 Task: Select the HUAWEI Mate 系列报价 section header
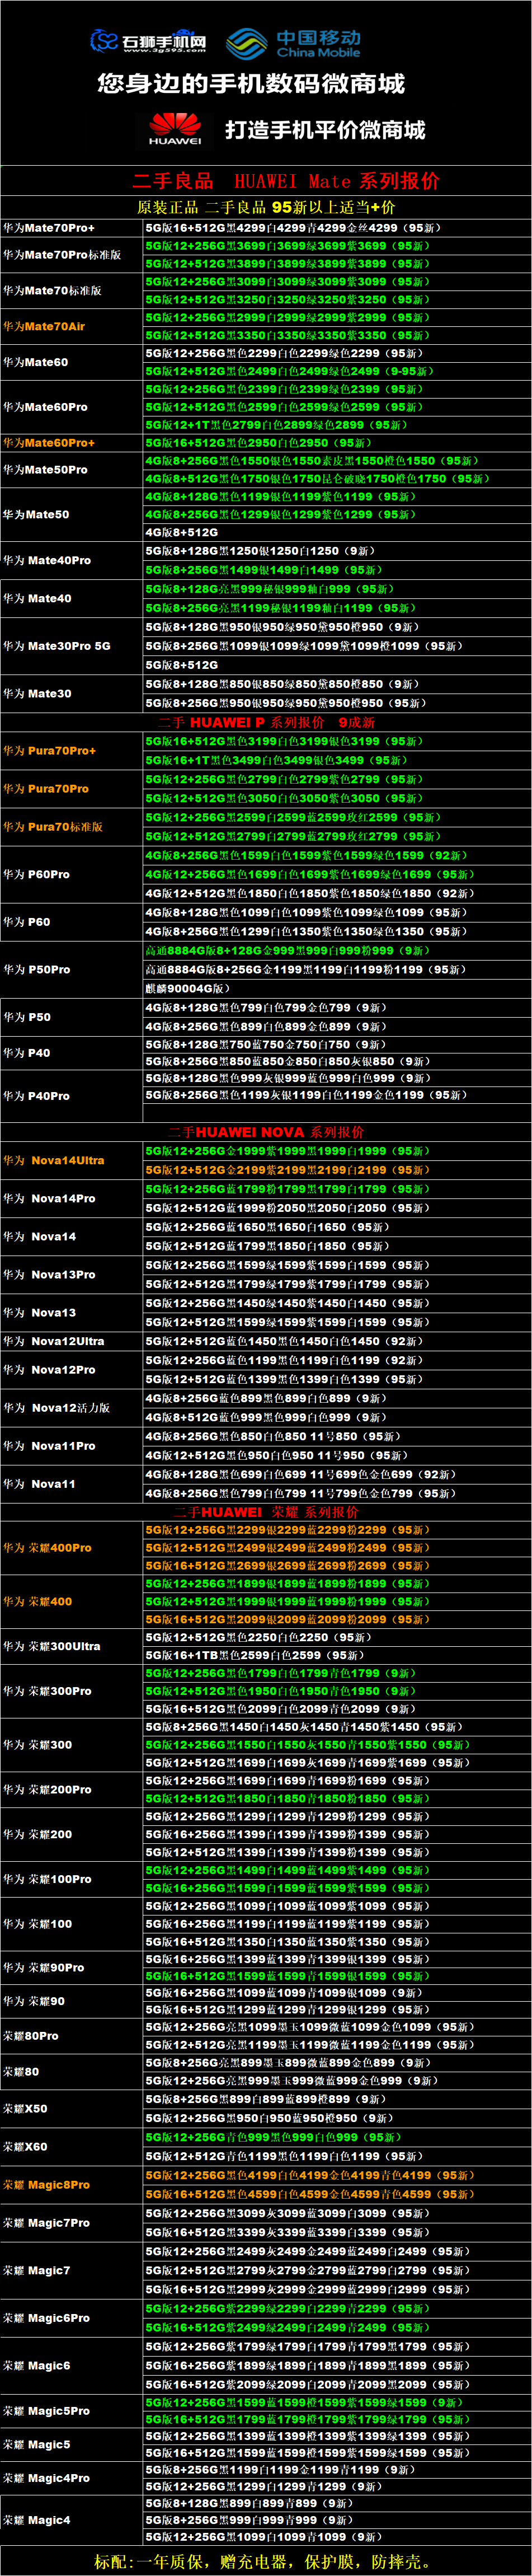(286, 181)
